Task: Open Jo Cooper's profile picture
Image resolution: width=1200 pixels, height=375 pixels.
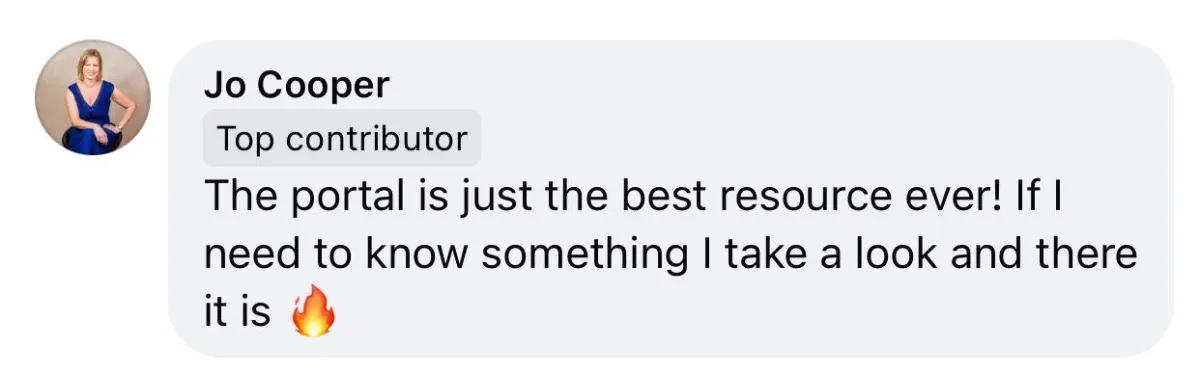Action: 93,97
